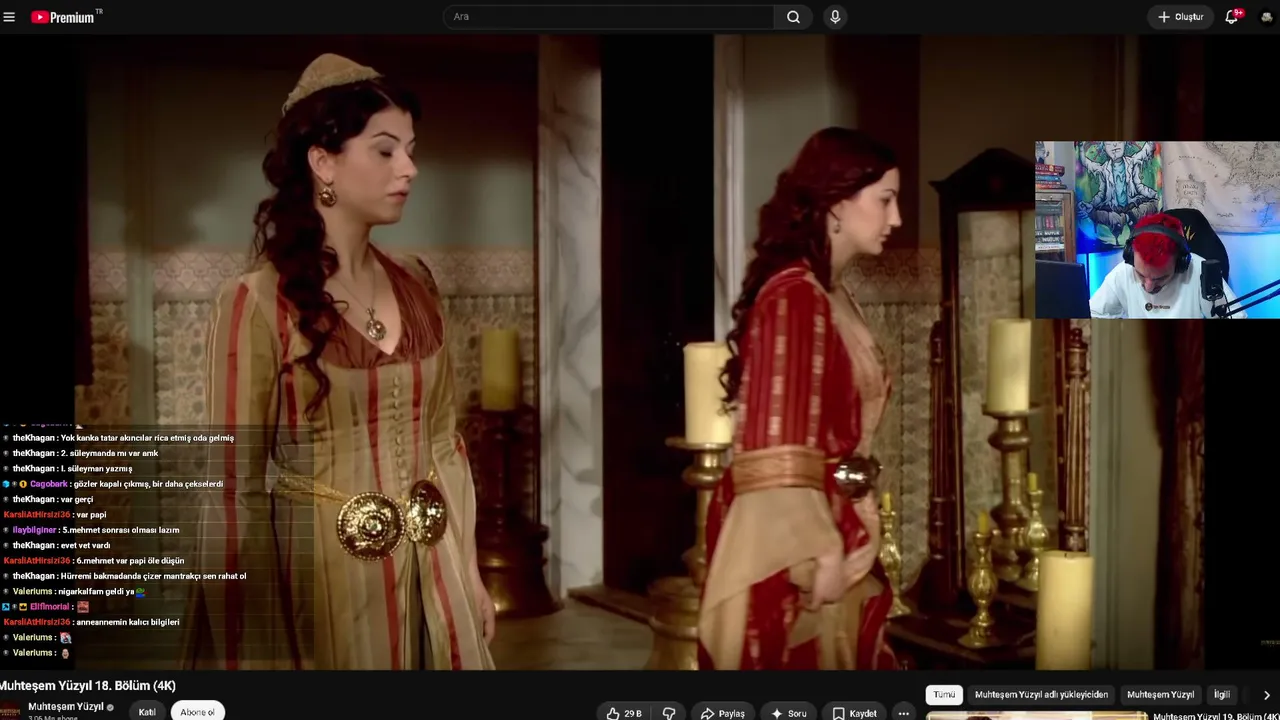Click the Muhteşem Yüzyıl video player
Image resolution: width=1280 pixels, height=720 pixels.
(640, 352)
